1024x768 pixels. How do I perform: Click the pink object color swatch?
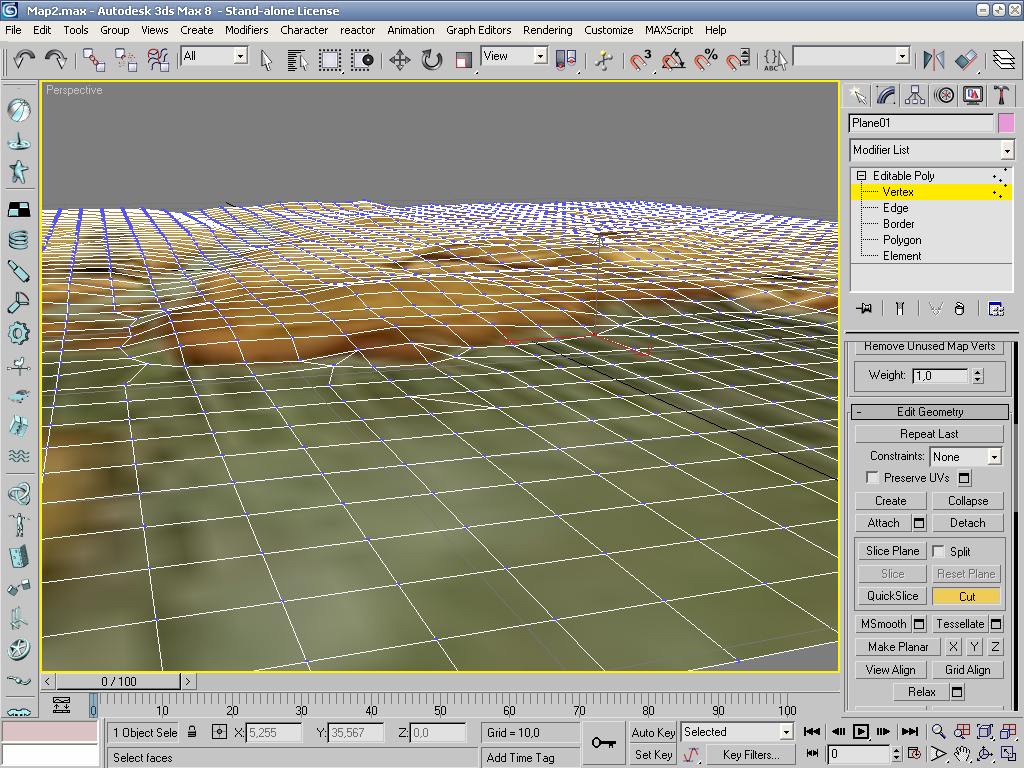click(1006, 123)
